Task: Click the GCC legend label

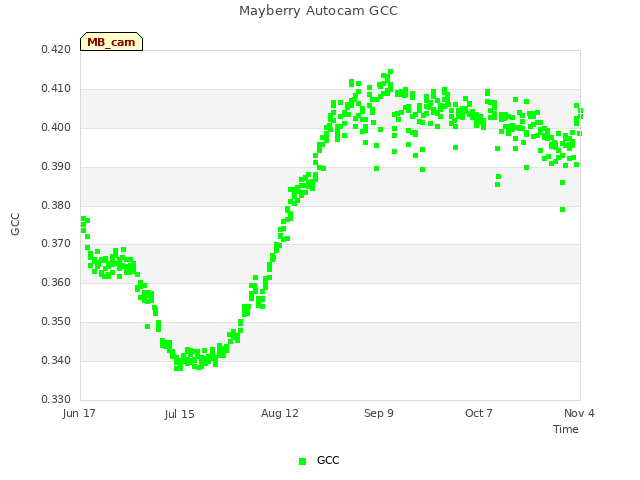Action: (328, 460)
